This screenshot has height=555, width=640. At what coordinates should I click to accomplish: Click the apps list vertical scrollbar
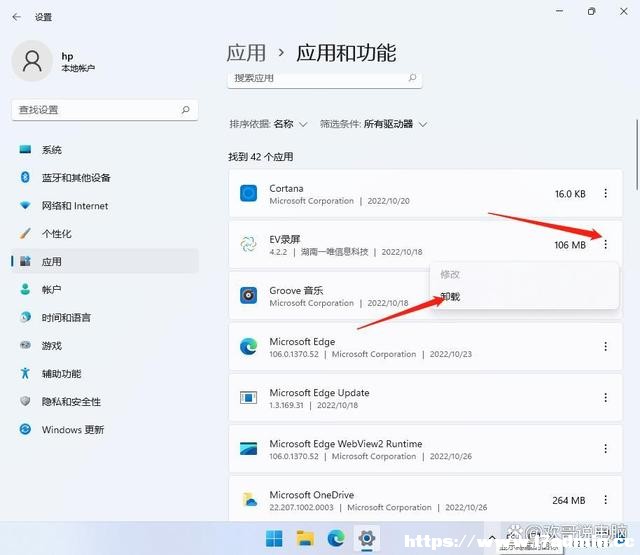pos(636,155)
